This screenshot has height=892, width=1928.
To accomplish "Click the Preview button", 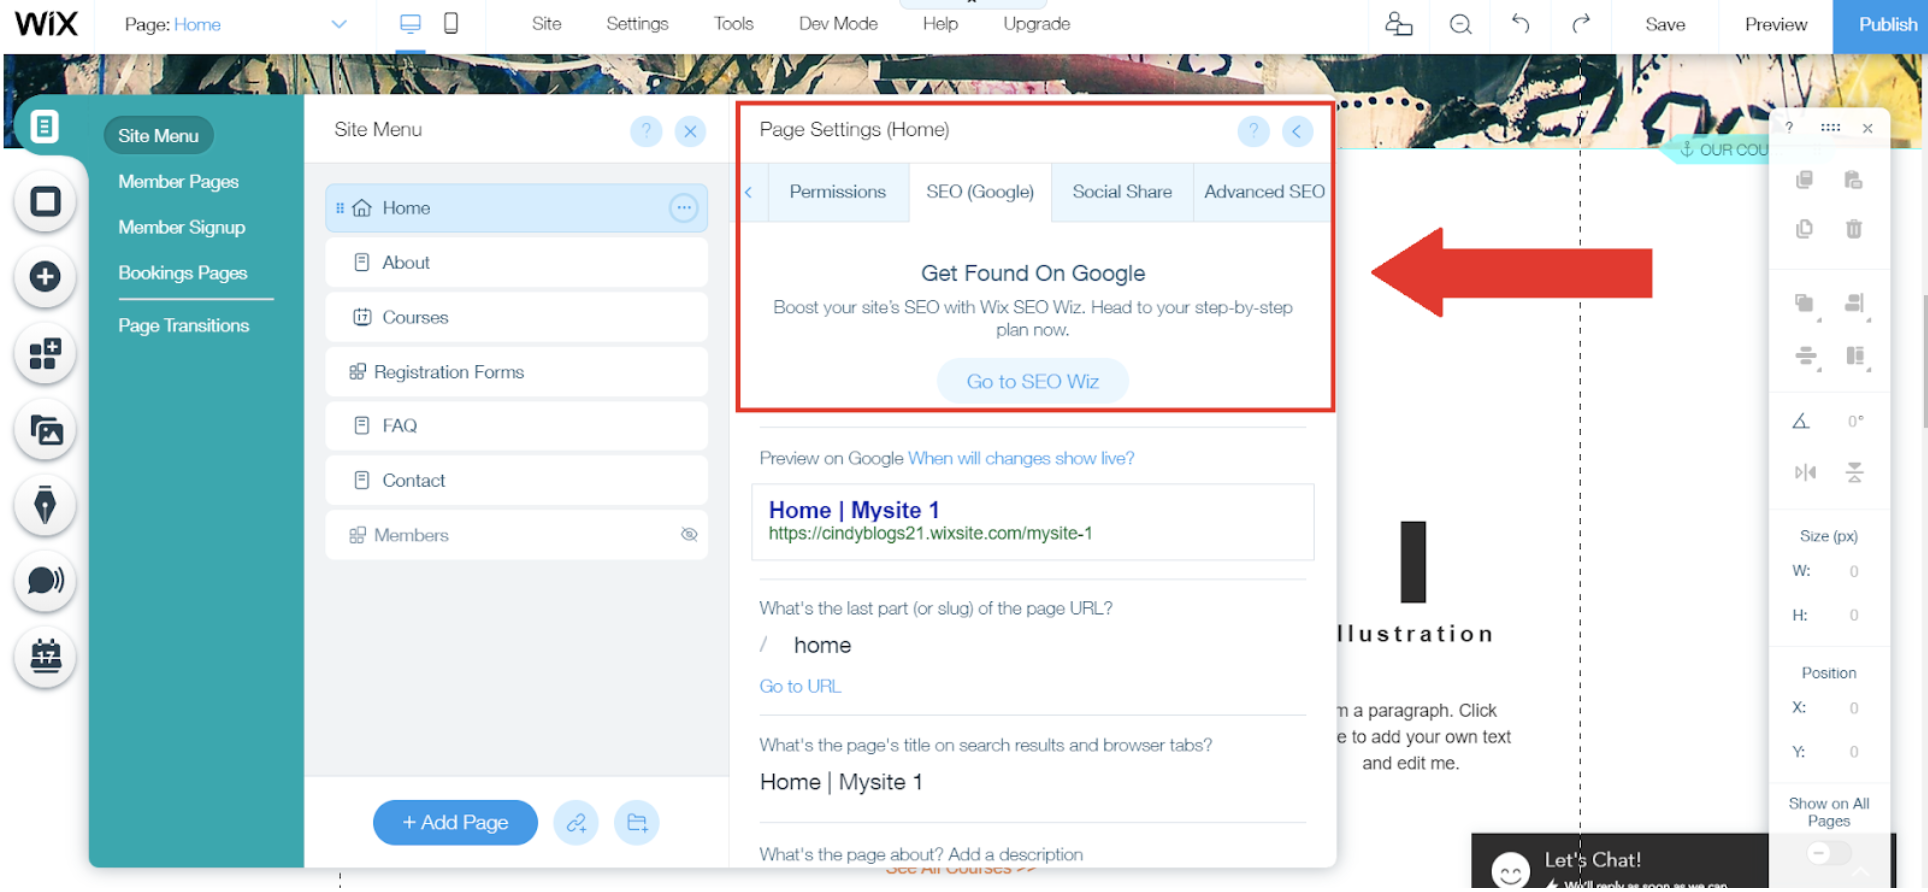I will (x=1775, y=25).
